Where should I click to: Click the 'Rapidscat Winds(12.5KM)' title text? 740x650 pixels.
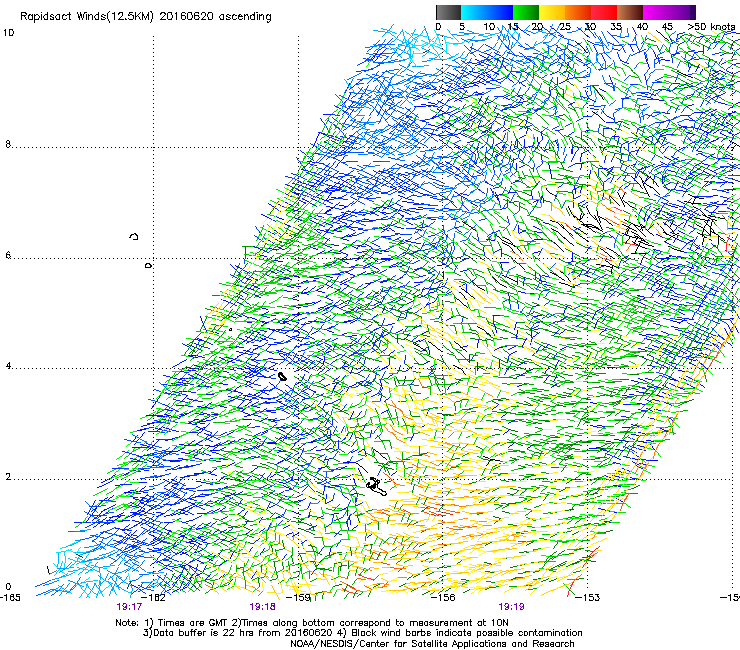(87, 17)
